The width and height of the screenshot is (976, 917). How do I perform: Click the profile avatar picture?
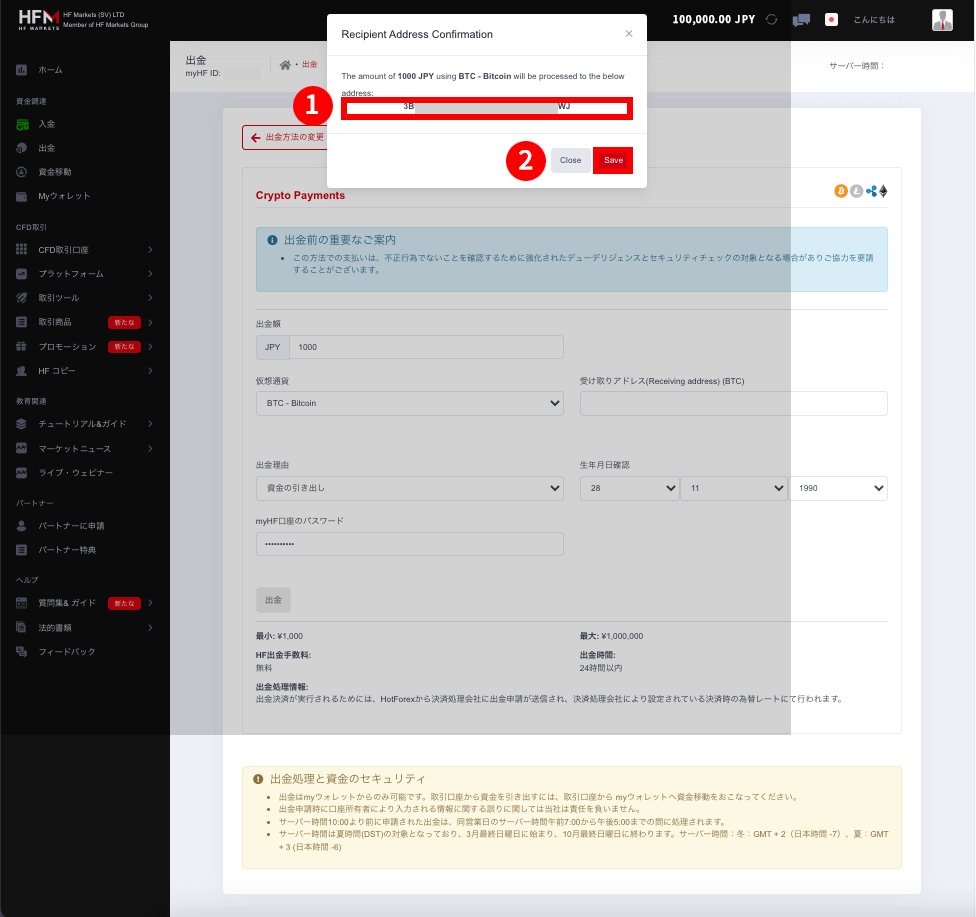[941, 19]
